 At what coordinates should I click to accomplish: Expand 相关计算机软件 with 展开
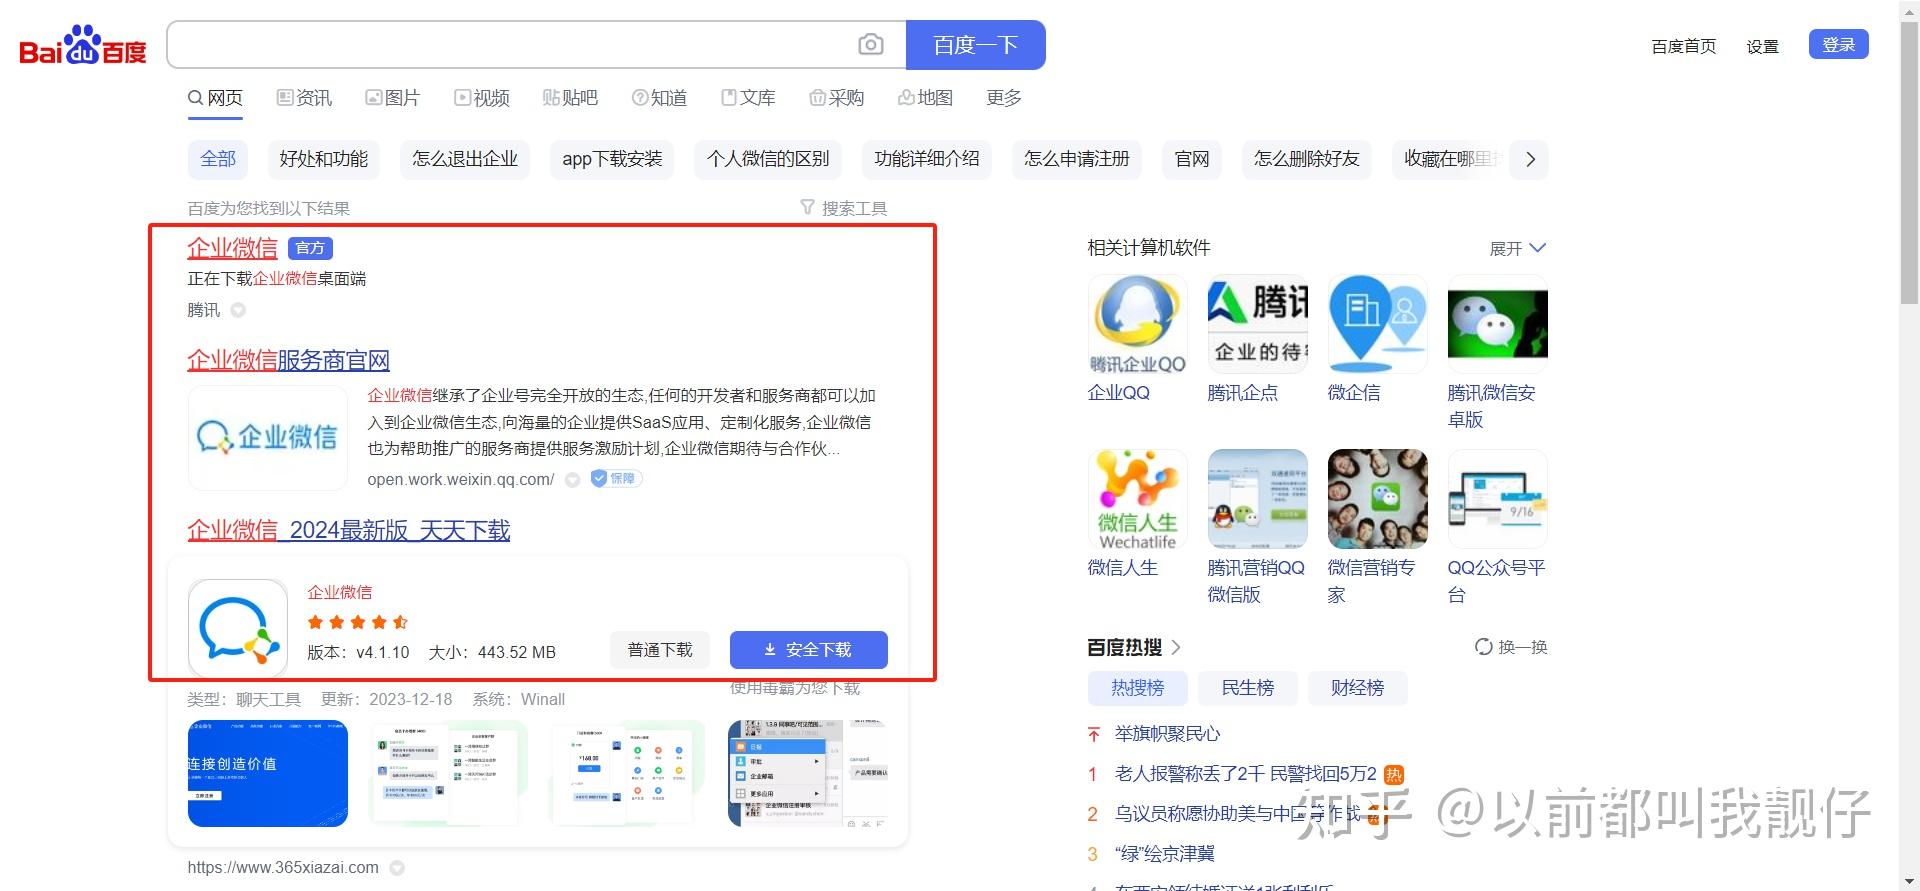pyautogui.click(x=1517, y=248)
